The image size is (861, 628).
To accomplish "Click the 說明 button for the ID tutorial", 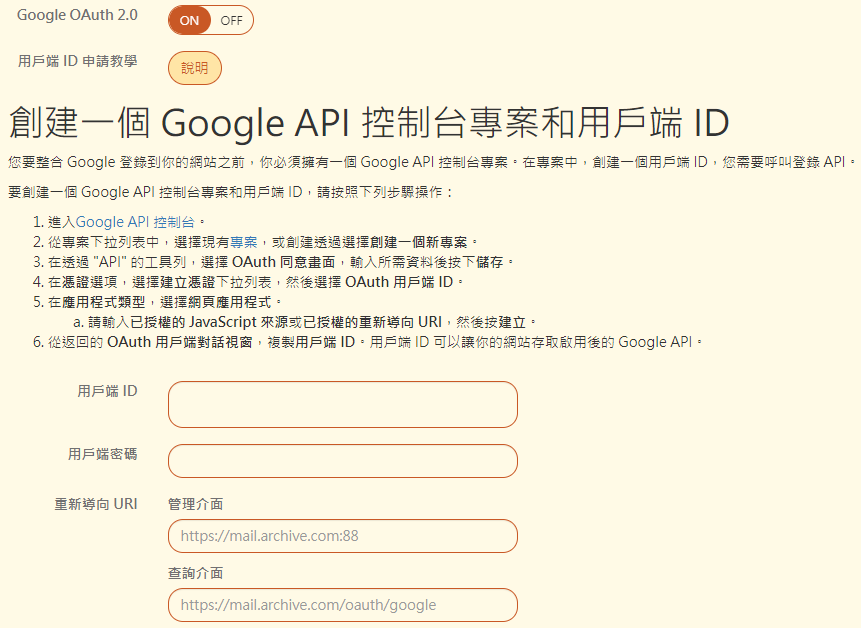I will pos(195,68).
